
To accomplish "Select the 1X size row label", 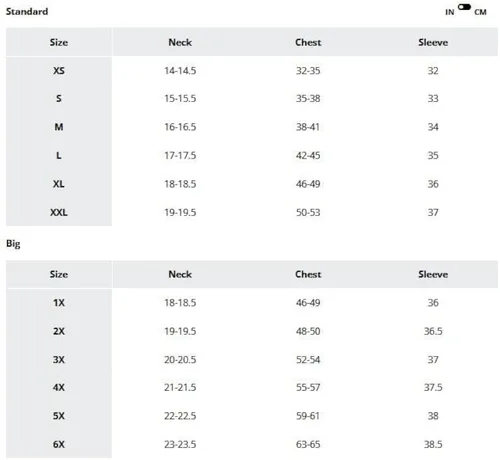I will [x=59, y=303].
